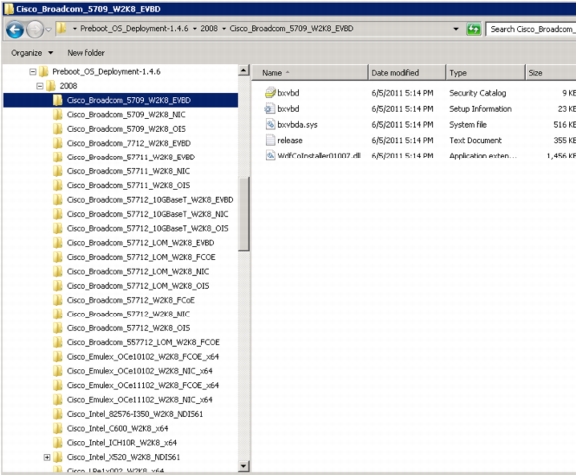Screen dimensions: 578x476
Task: Open folder icon of Cisco_Broadcom_57712_LOM_W2K8_FCOE
Action: click(x=58, y=257)
